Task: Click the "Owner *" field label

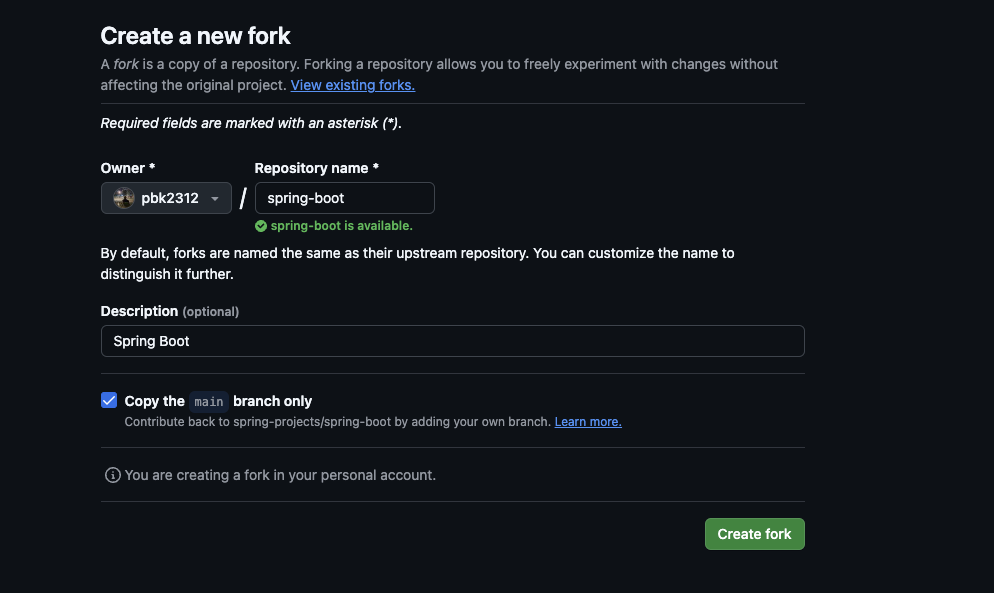Action: 128,168
